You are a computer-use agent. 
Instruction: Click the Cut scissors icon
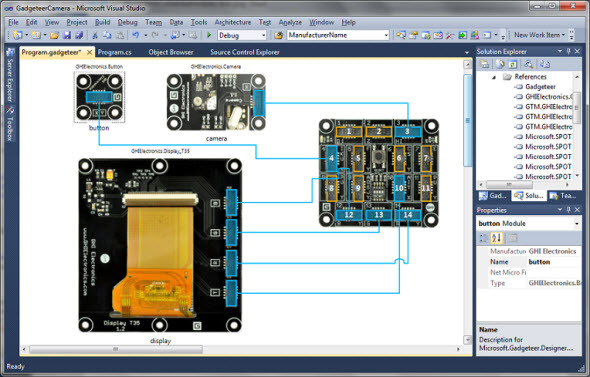pyautogui.click(x=95, y=35)
